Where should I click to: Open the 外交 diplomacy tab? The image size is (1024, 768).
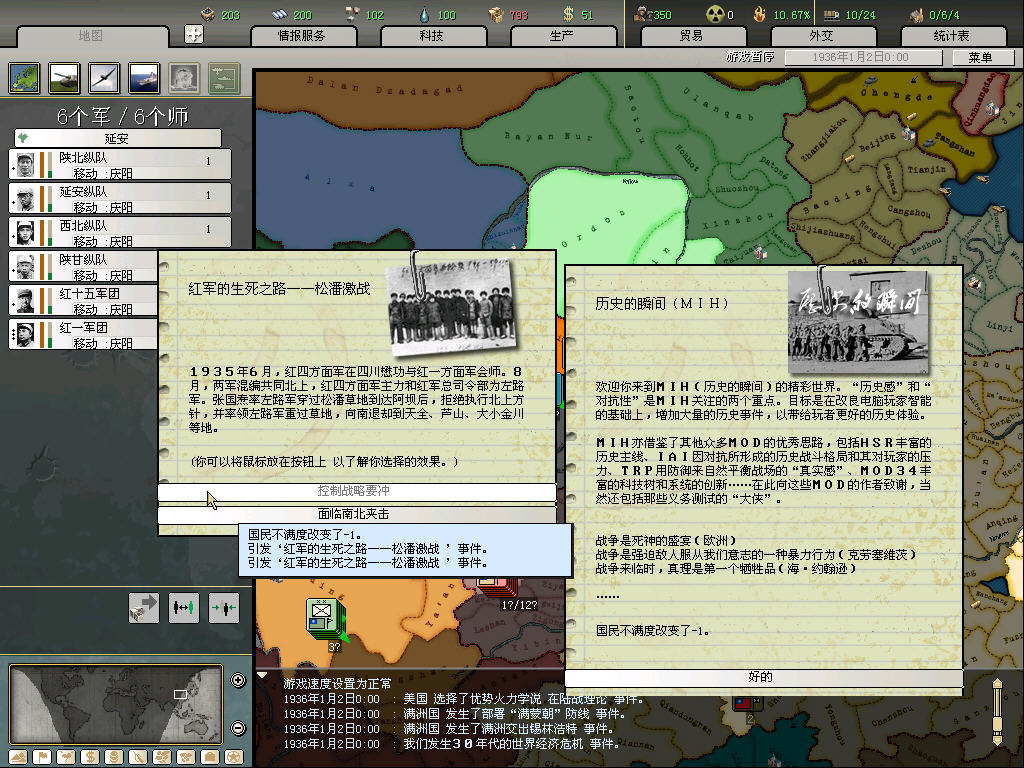[820, 36]
